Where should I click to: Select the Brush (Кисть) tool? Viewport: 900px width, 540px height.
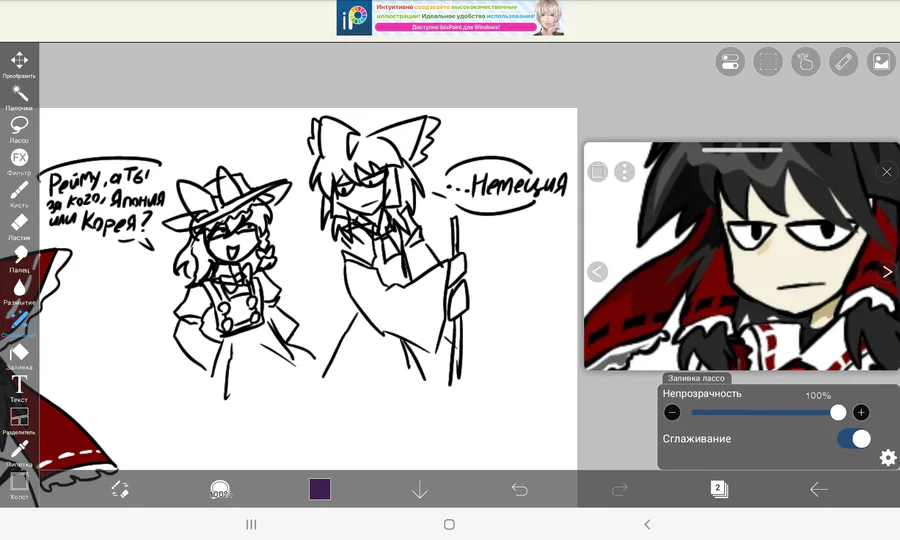(19, 194)
